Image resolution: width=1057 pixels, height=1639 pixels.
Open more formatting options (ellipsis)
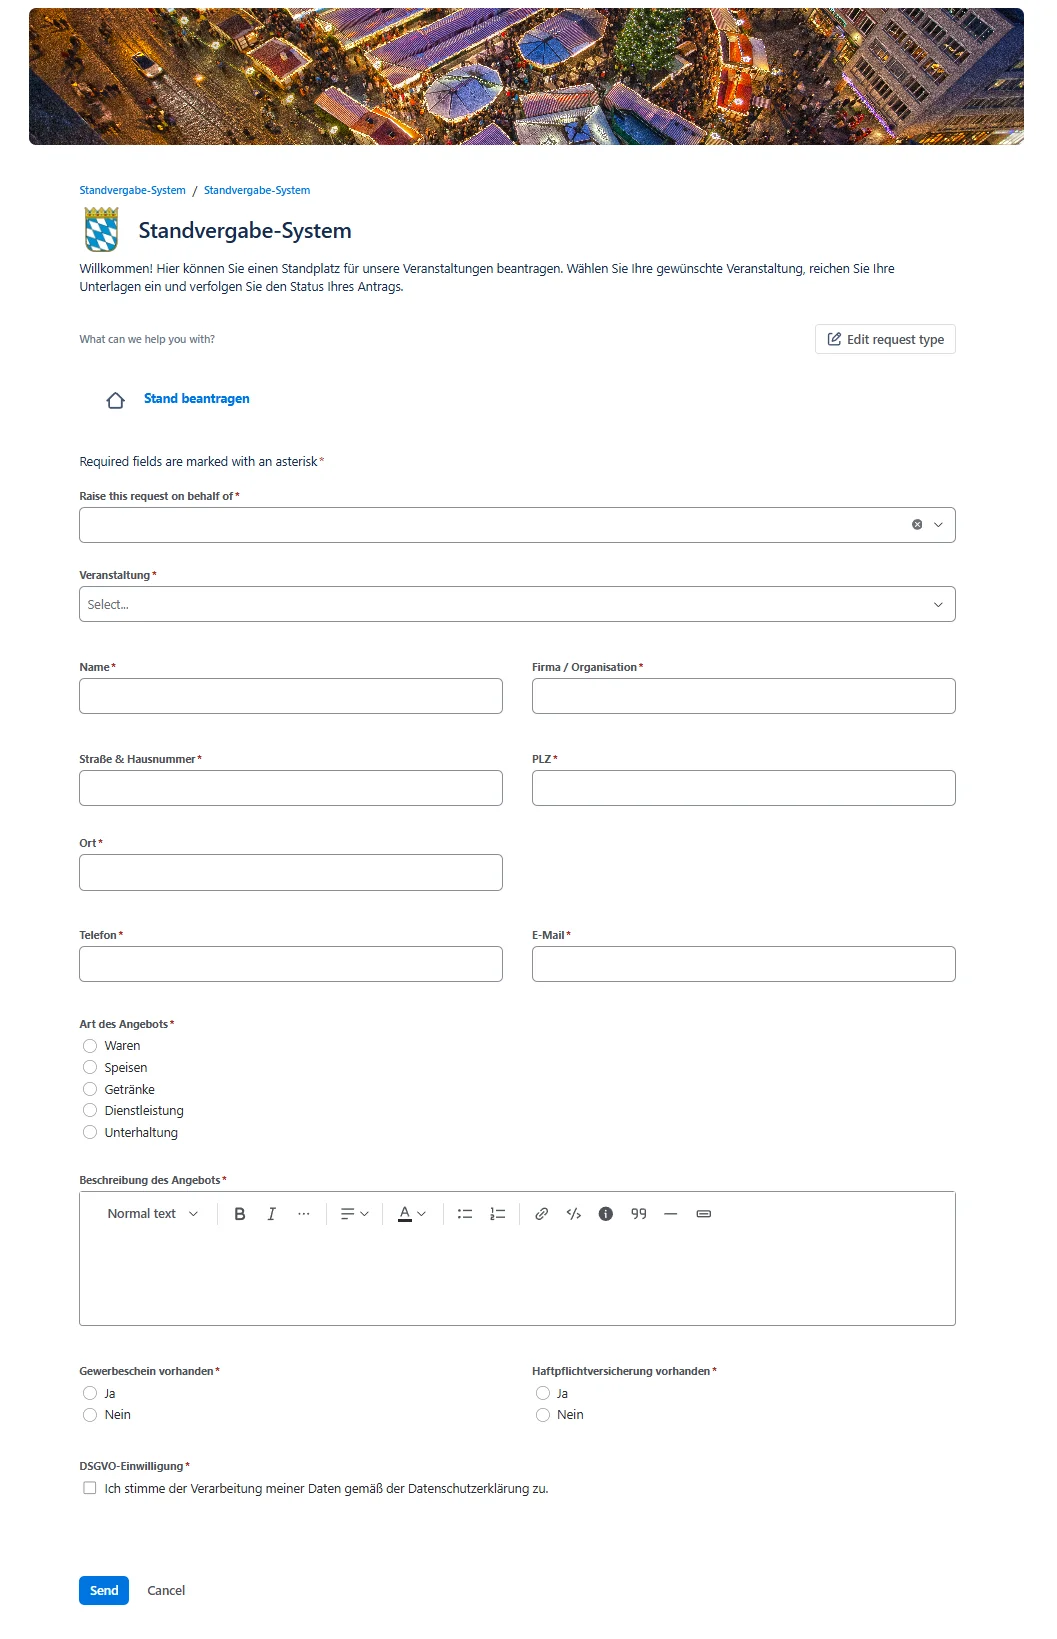tap(304, 1214)
